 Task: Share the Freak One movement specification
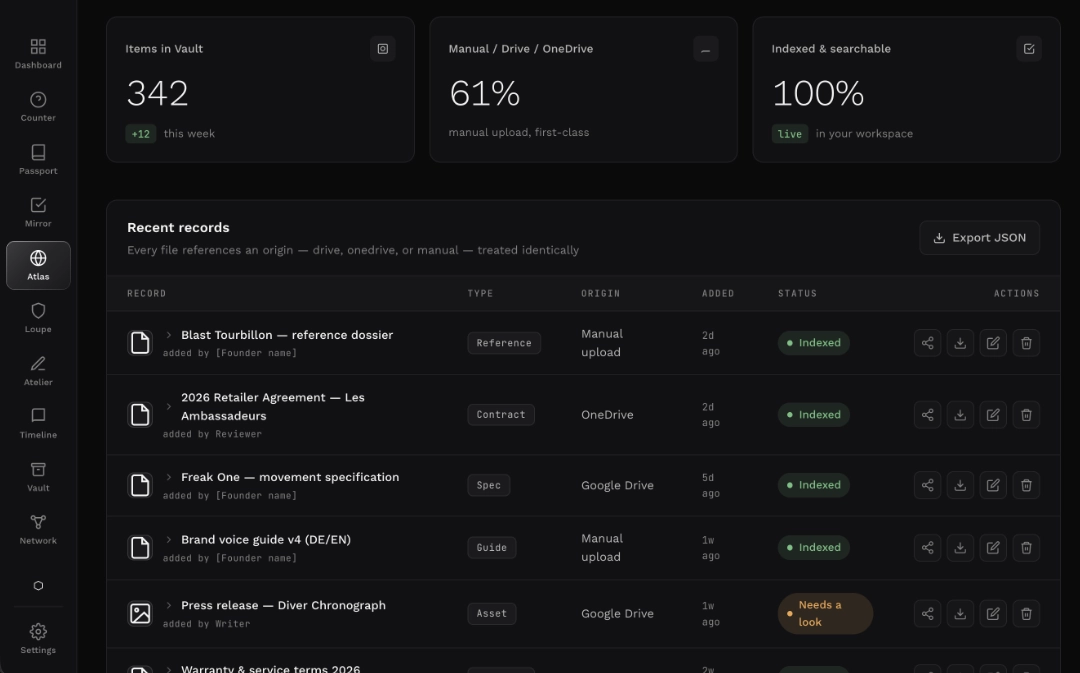point(927,485)
